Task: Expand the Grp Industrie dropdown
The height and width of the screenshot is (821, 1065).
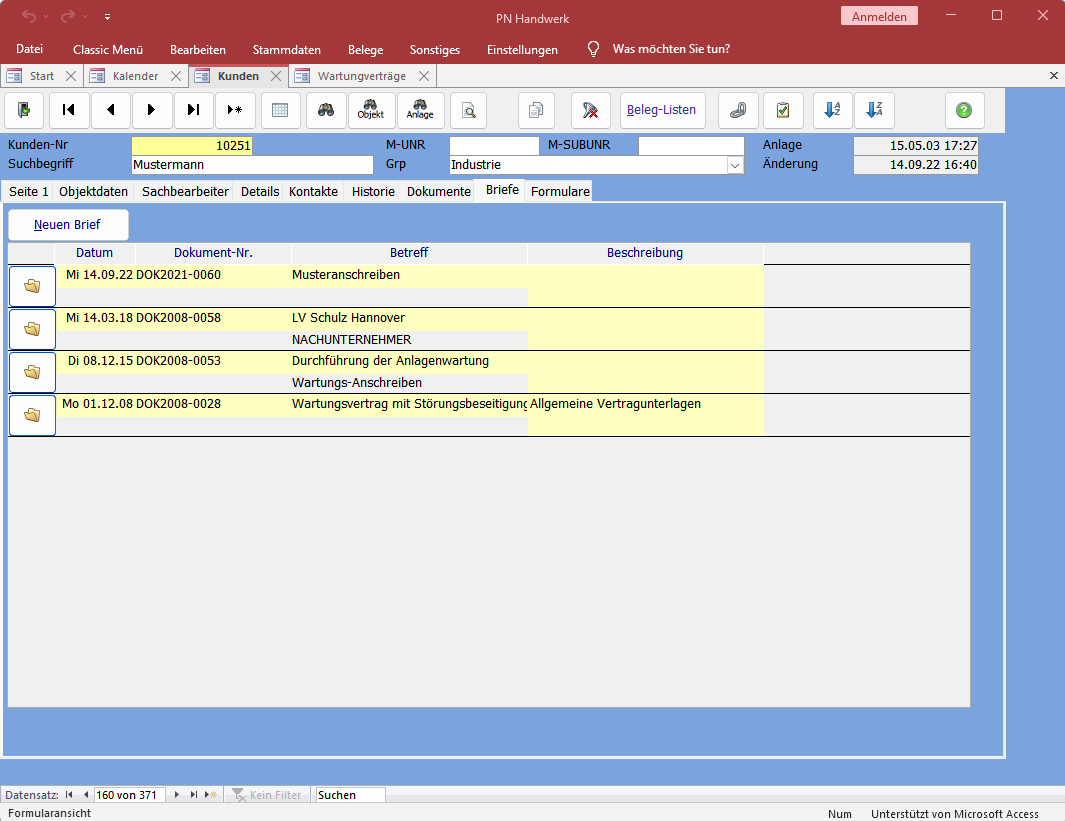Action: 735,165
